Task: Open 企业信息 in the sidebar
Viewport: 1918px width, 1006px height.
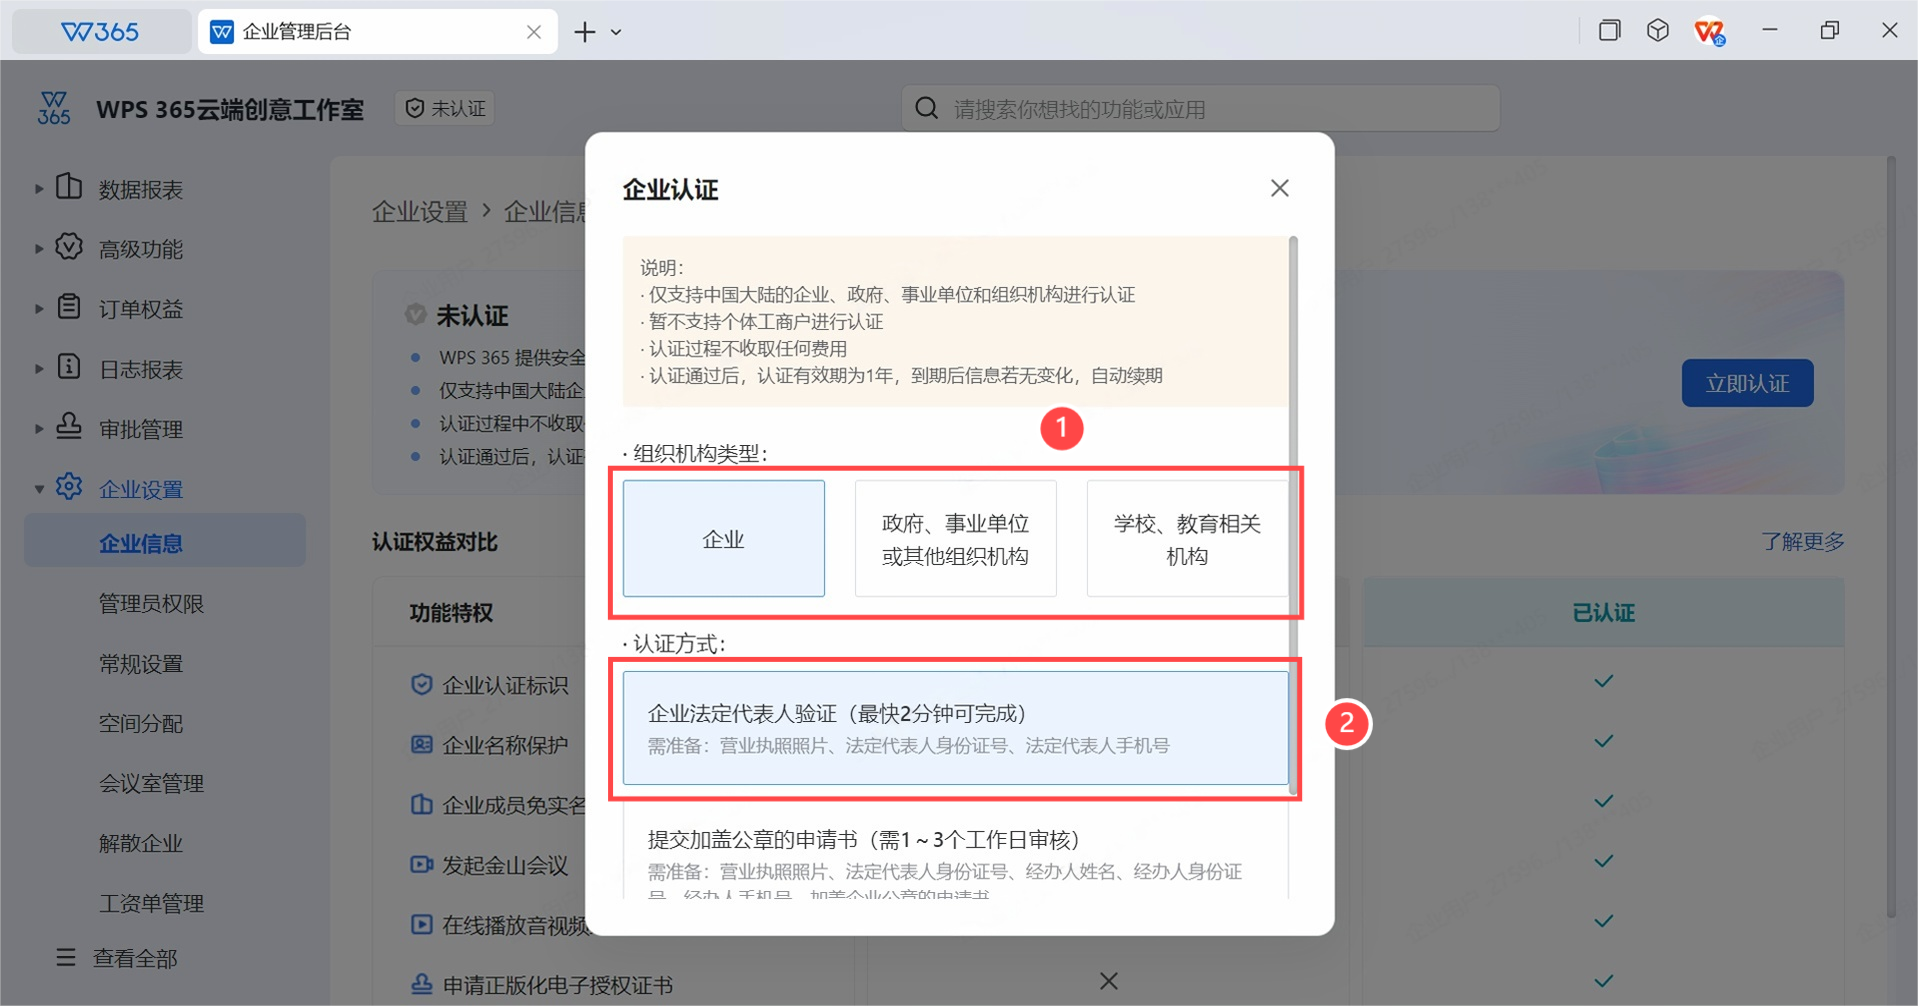Action: pyautogui.click(x=165, y=541)
